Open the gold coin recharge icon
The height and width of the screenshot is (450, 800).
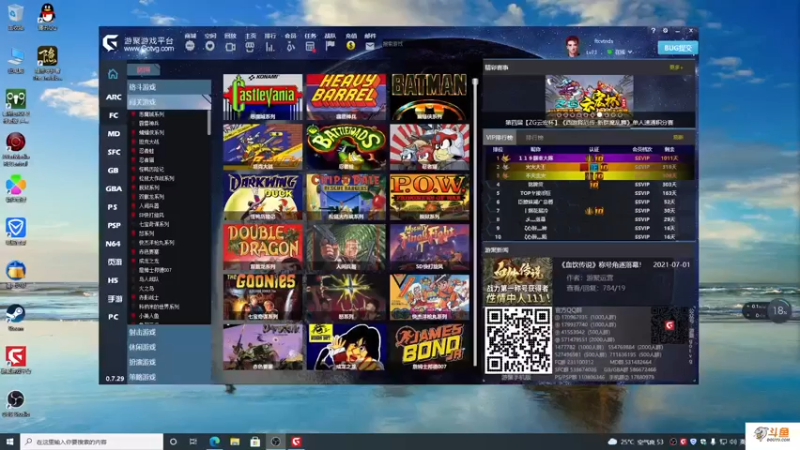coord(351,46)
